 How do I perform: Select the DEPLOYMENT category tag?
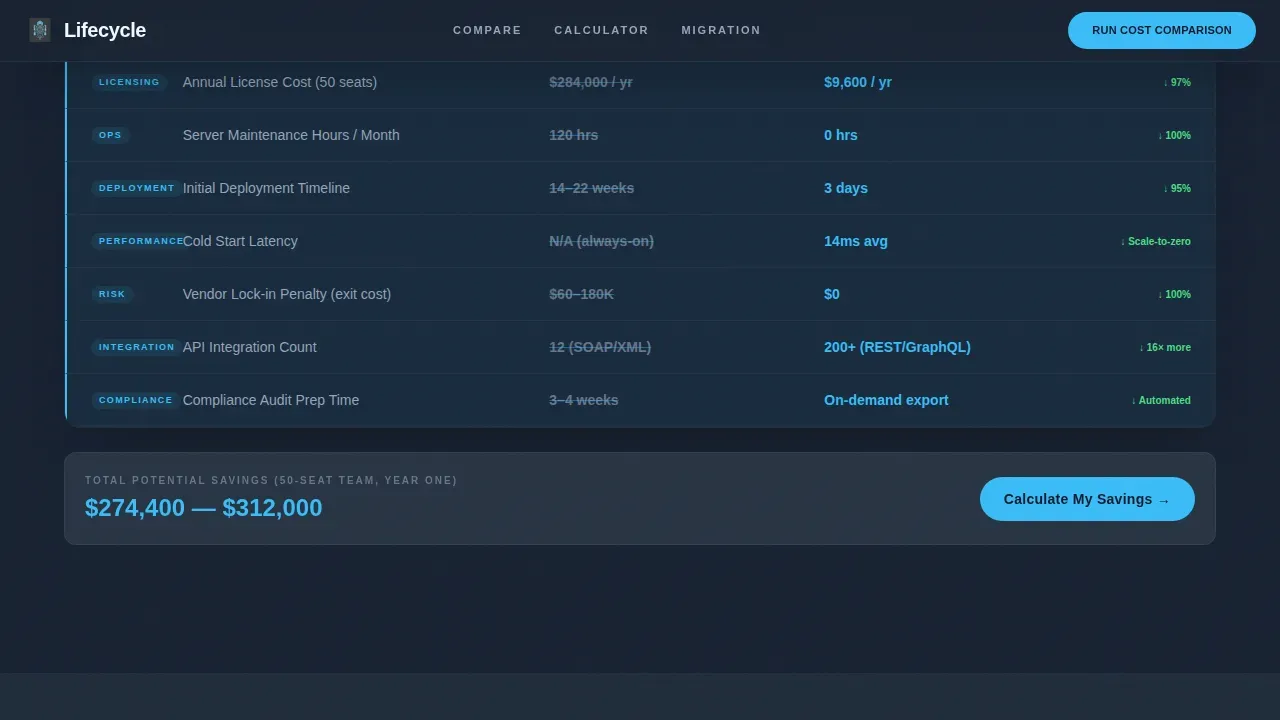(136, 188)
